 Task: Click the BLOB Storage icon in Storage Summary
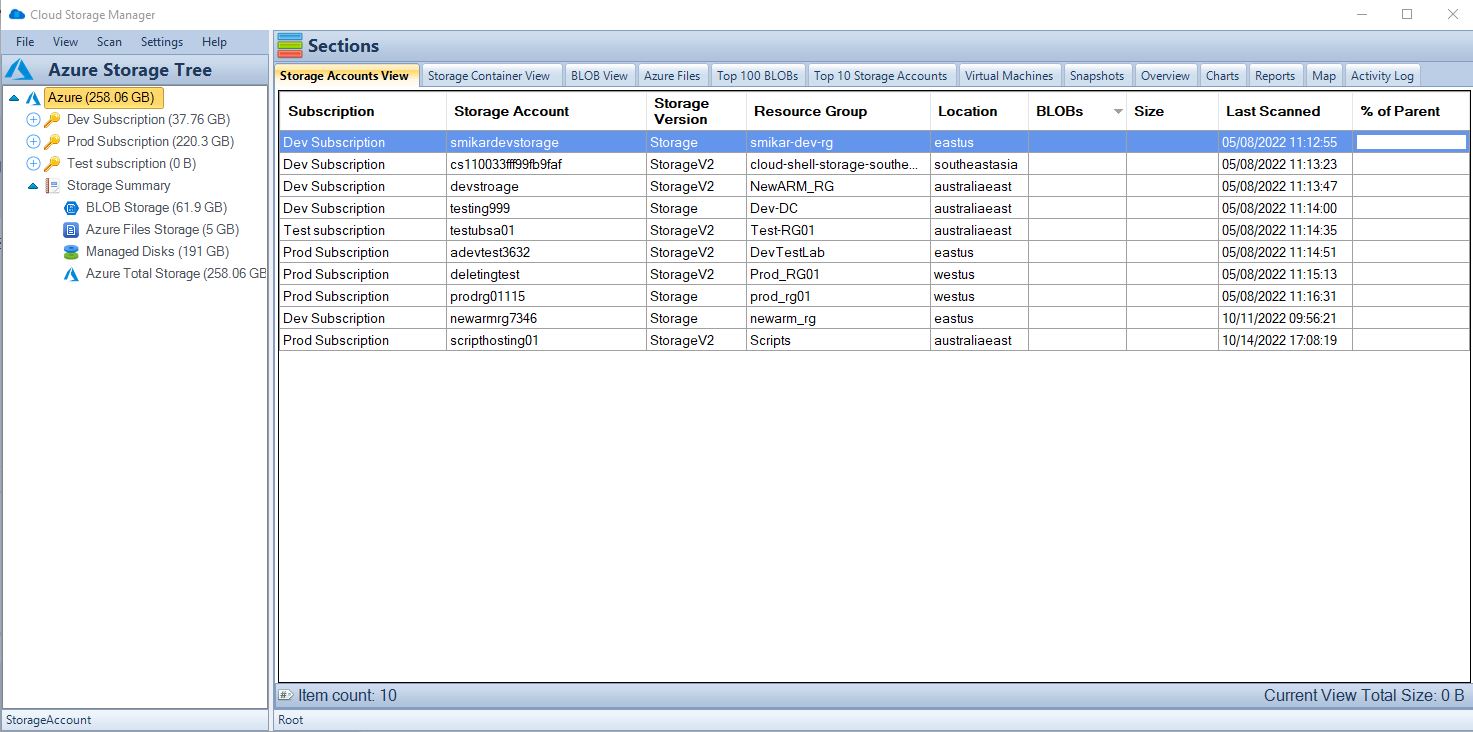tap(71, 208)
